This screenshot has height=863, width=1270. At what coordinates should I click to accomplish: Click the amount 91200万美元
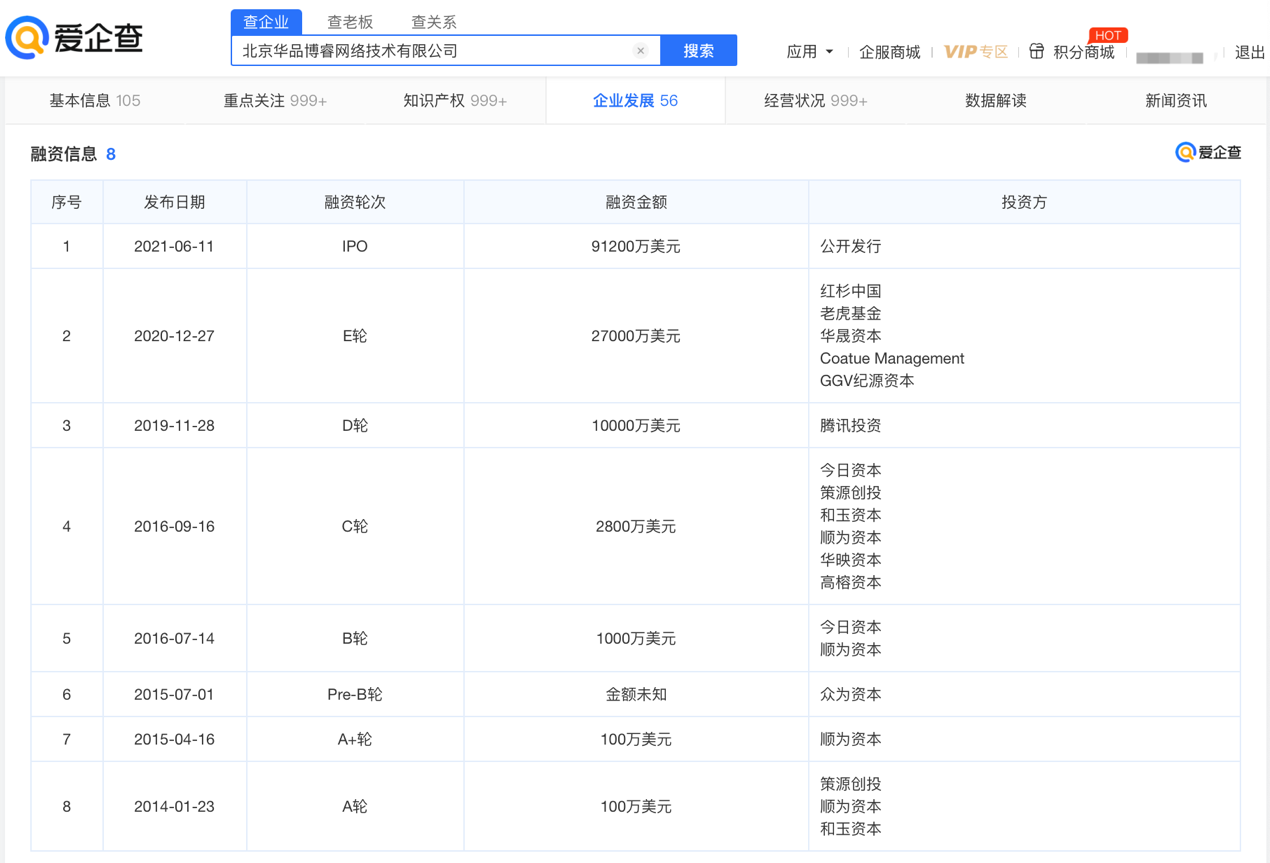[636, 246]
